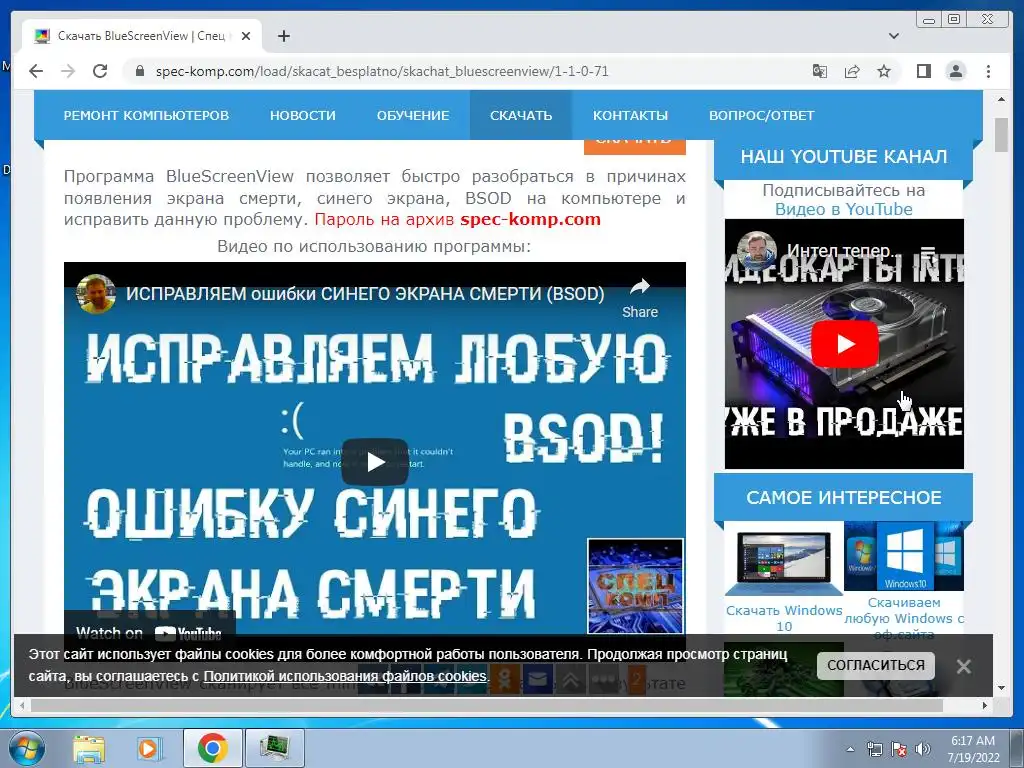Open the video title ИСПРАВЛЯЕМ ошибки СИНЕГО ЭКРАНА
1024x768 pixels.
[365, 294]
